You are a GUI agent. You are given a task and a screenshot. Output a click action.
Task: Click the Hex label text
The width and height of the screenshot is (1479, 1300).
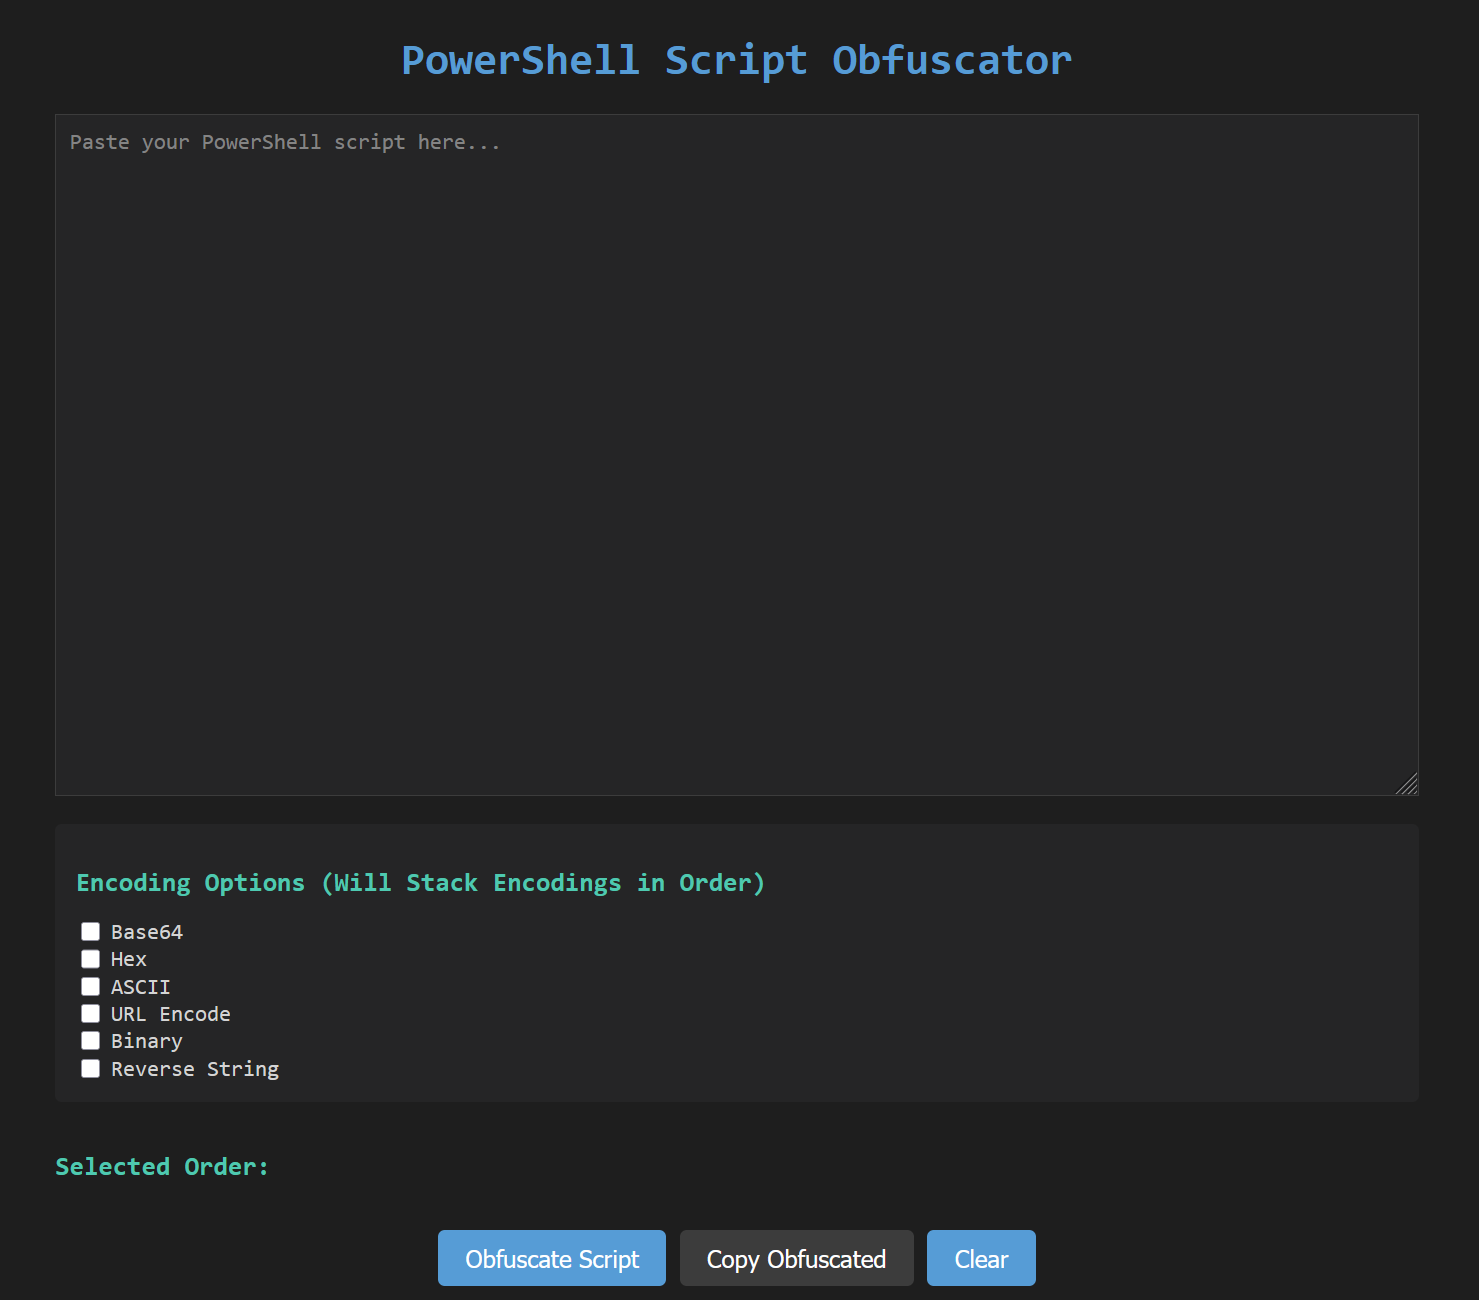pos(129,959)
